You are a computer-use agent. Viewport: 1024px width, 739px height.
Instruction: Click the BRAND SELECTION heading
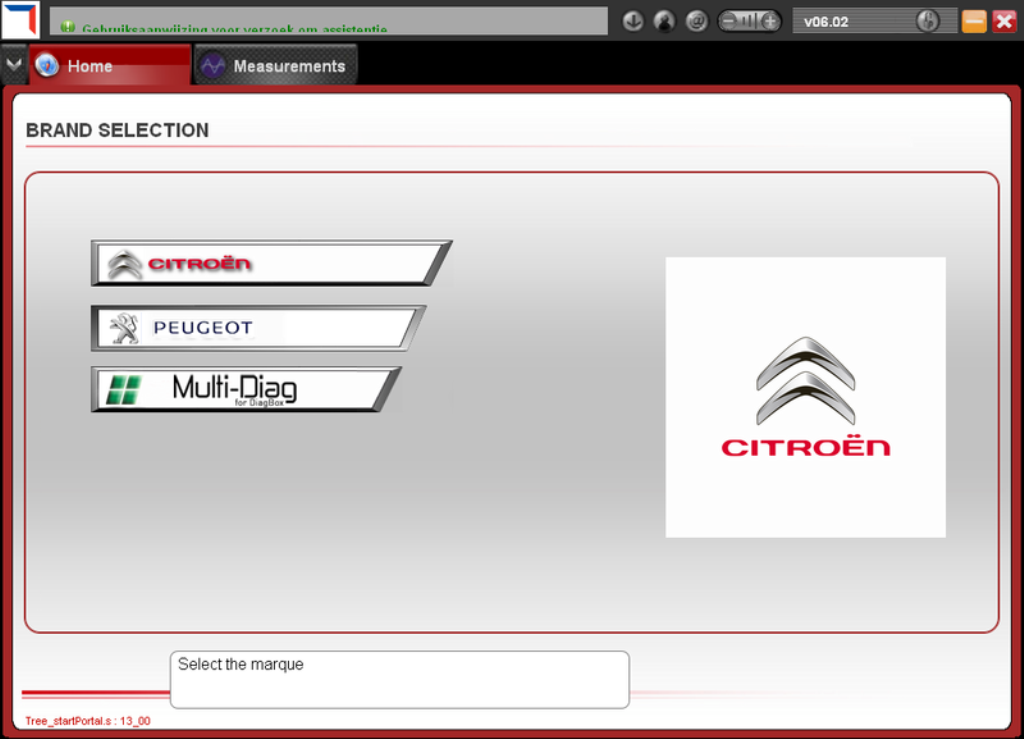point(118,131)
